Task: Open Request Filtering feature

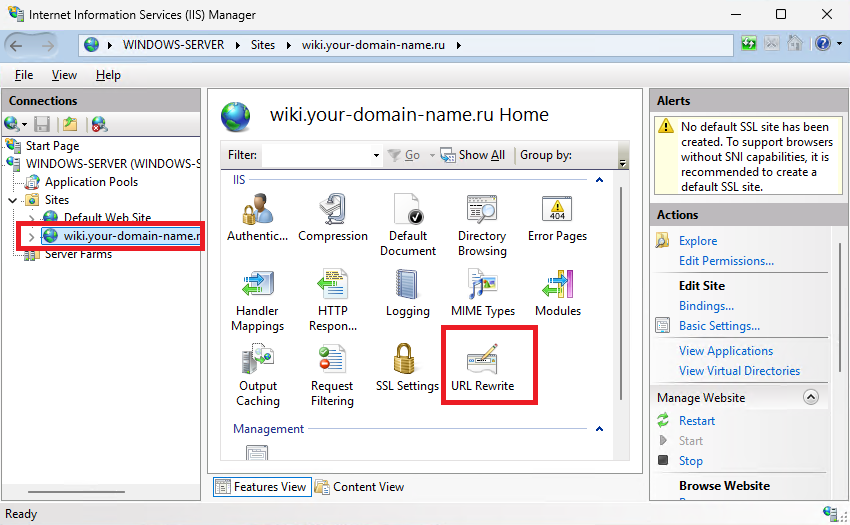Action: click(x=332, y=375)
